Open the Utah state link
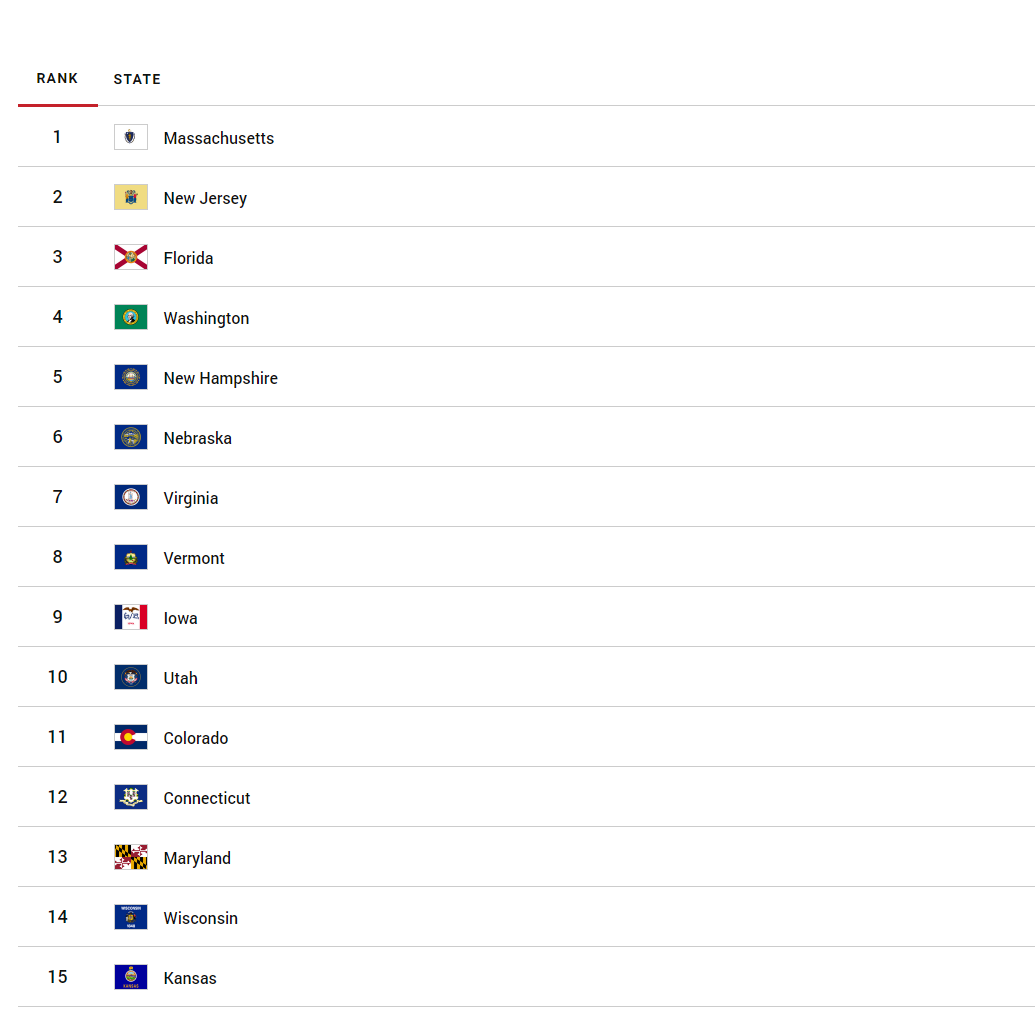 coord(180,678)
